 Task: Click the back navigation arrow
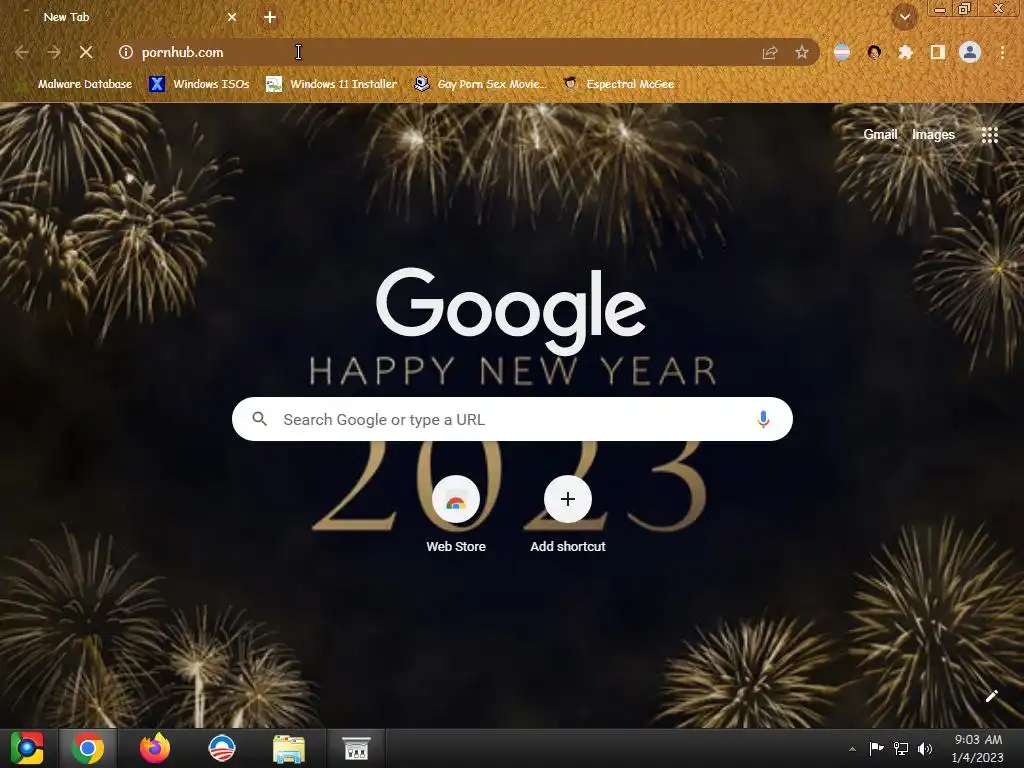22,52
